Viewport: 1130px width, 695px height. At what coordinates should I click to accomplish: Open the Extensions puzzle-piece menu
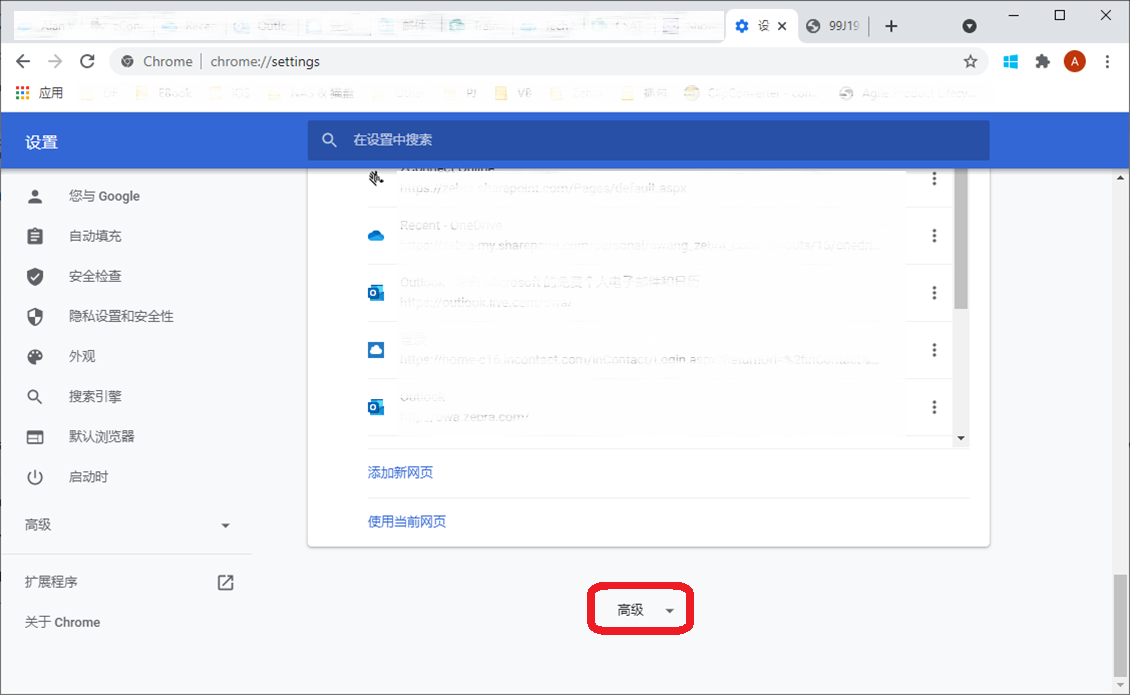[1042, 61]
